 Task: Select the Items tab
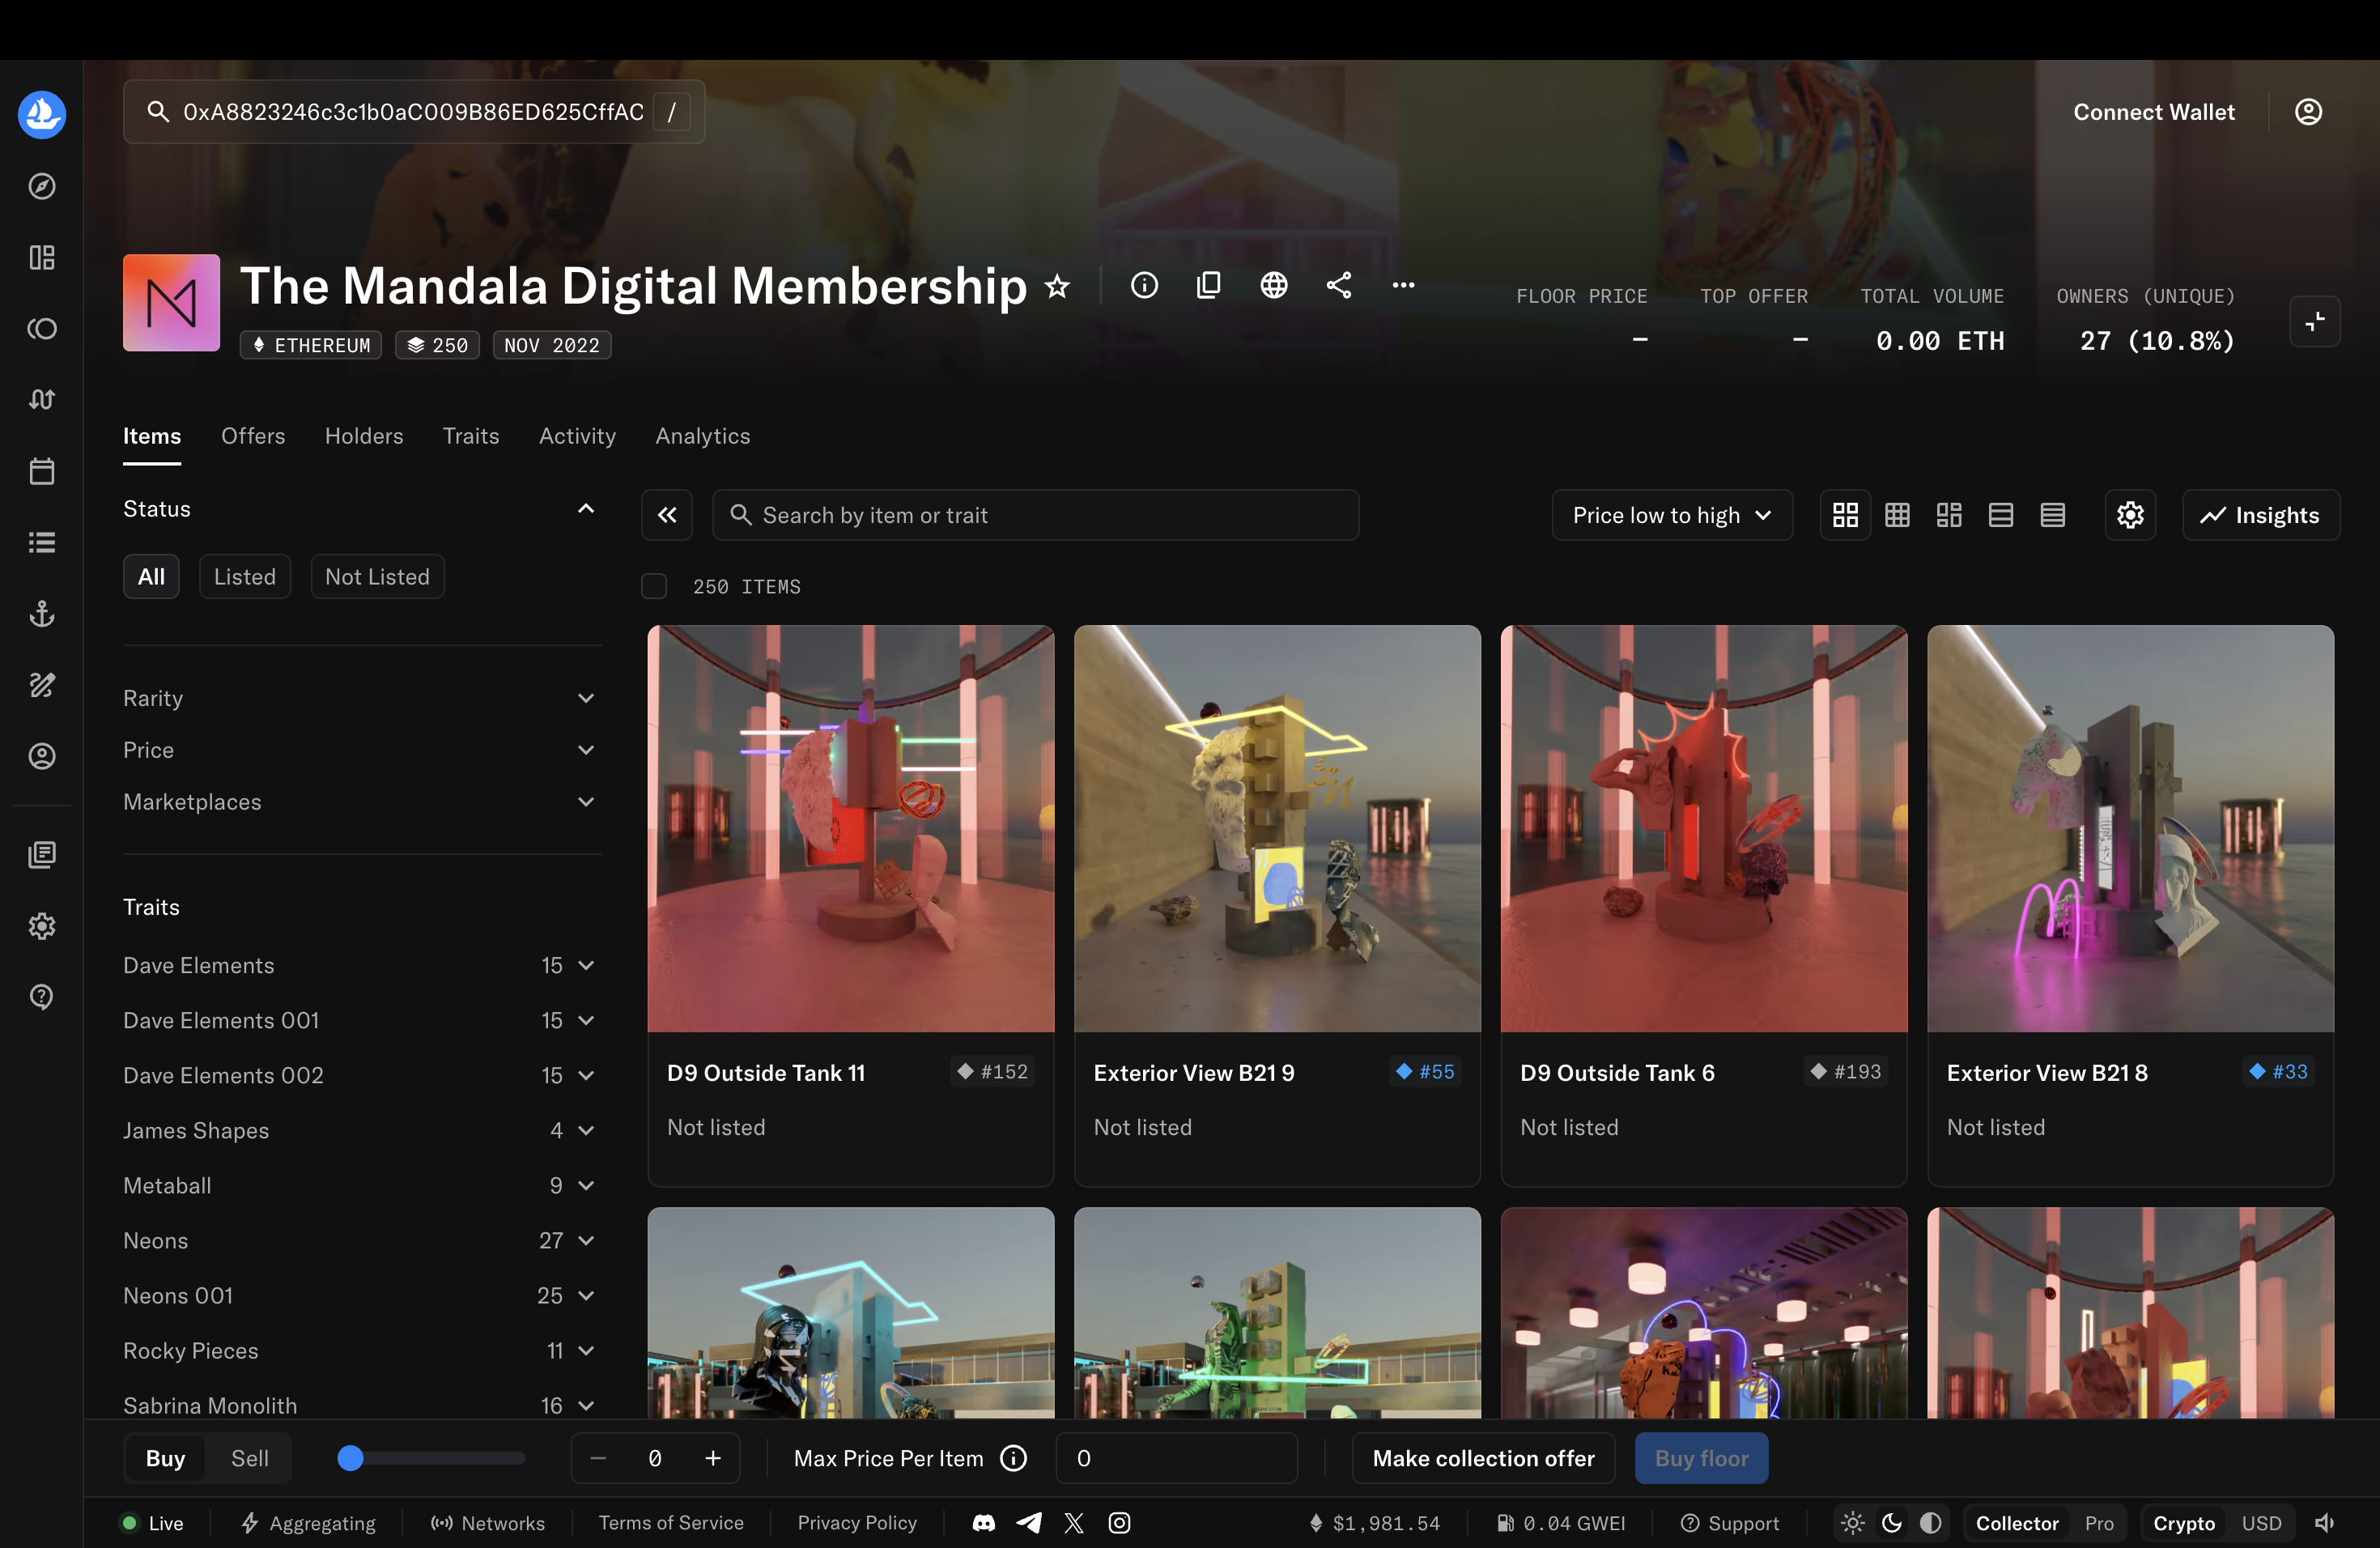pos(152,436)
